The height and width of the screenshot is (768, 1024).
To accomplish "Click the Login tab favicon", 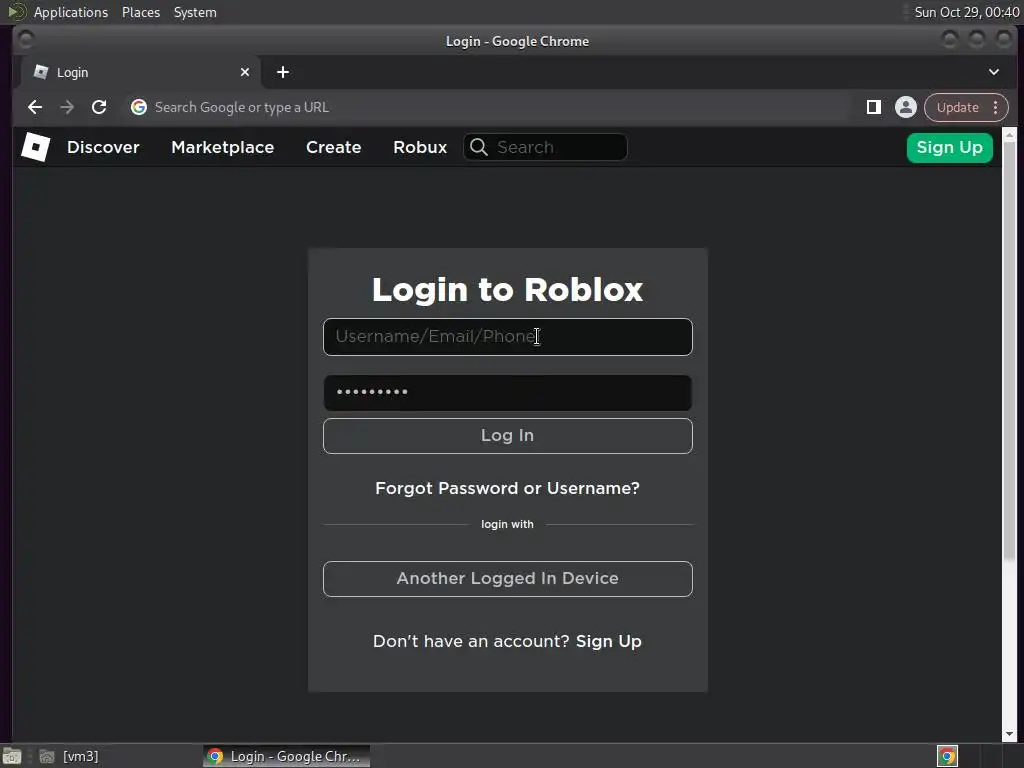I will click(40, 72).
